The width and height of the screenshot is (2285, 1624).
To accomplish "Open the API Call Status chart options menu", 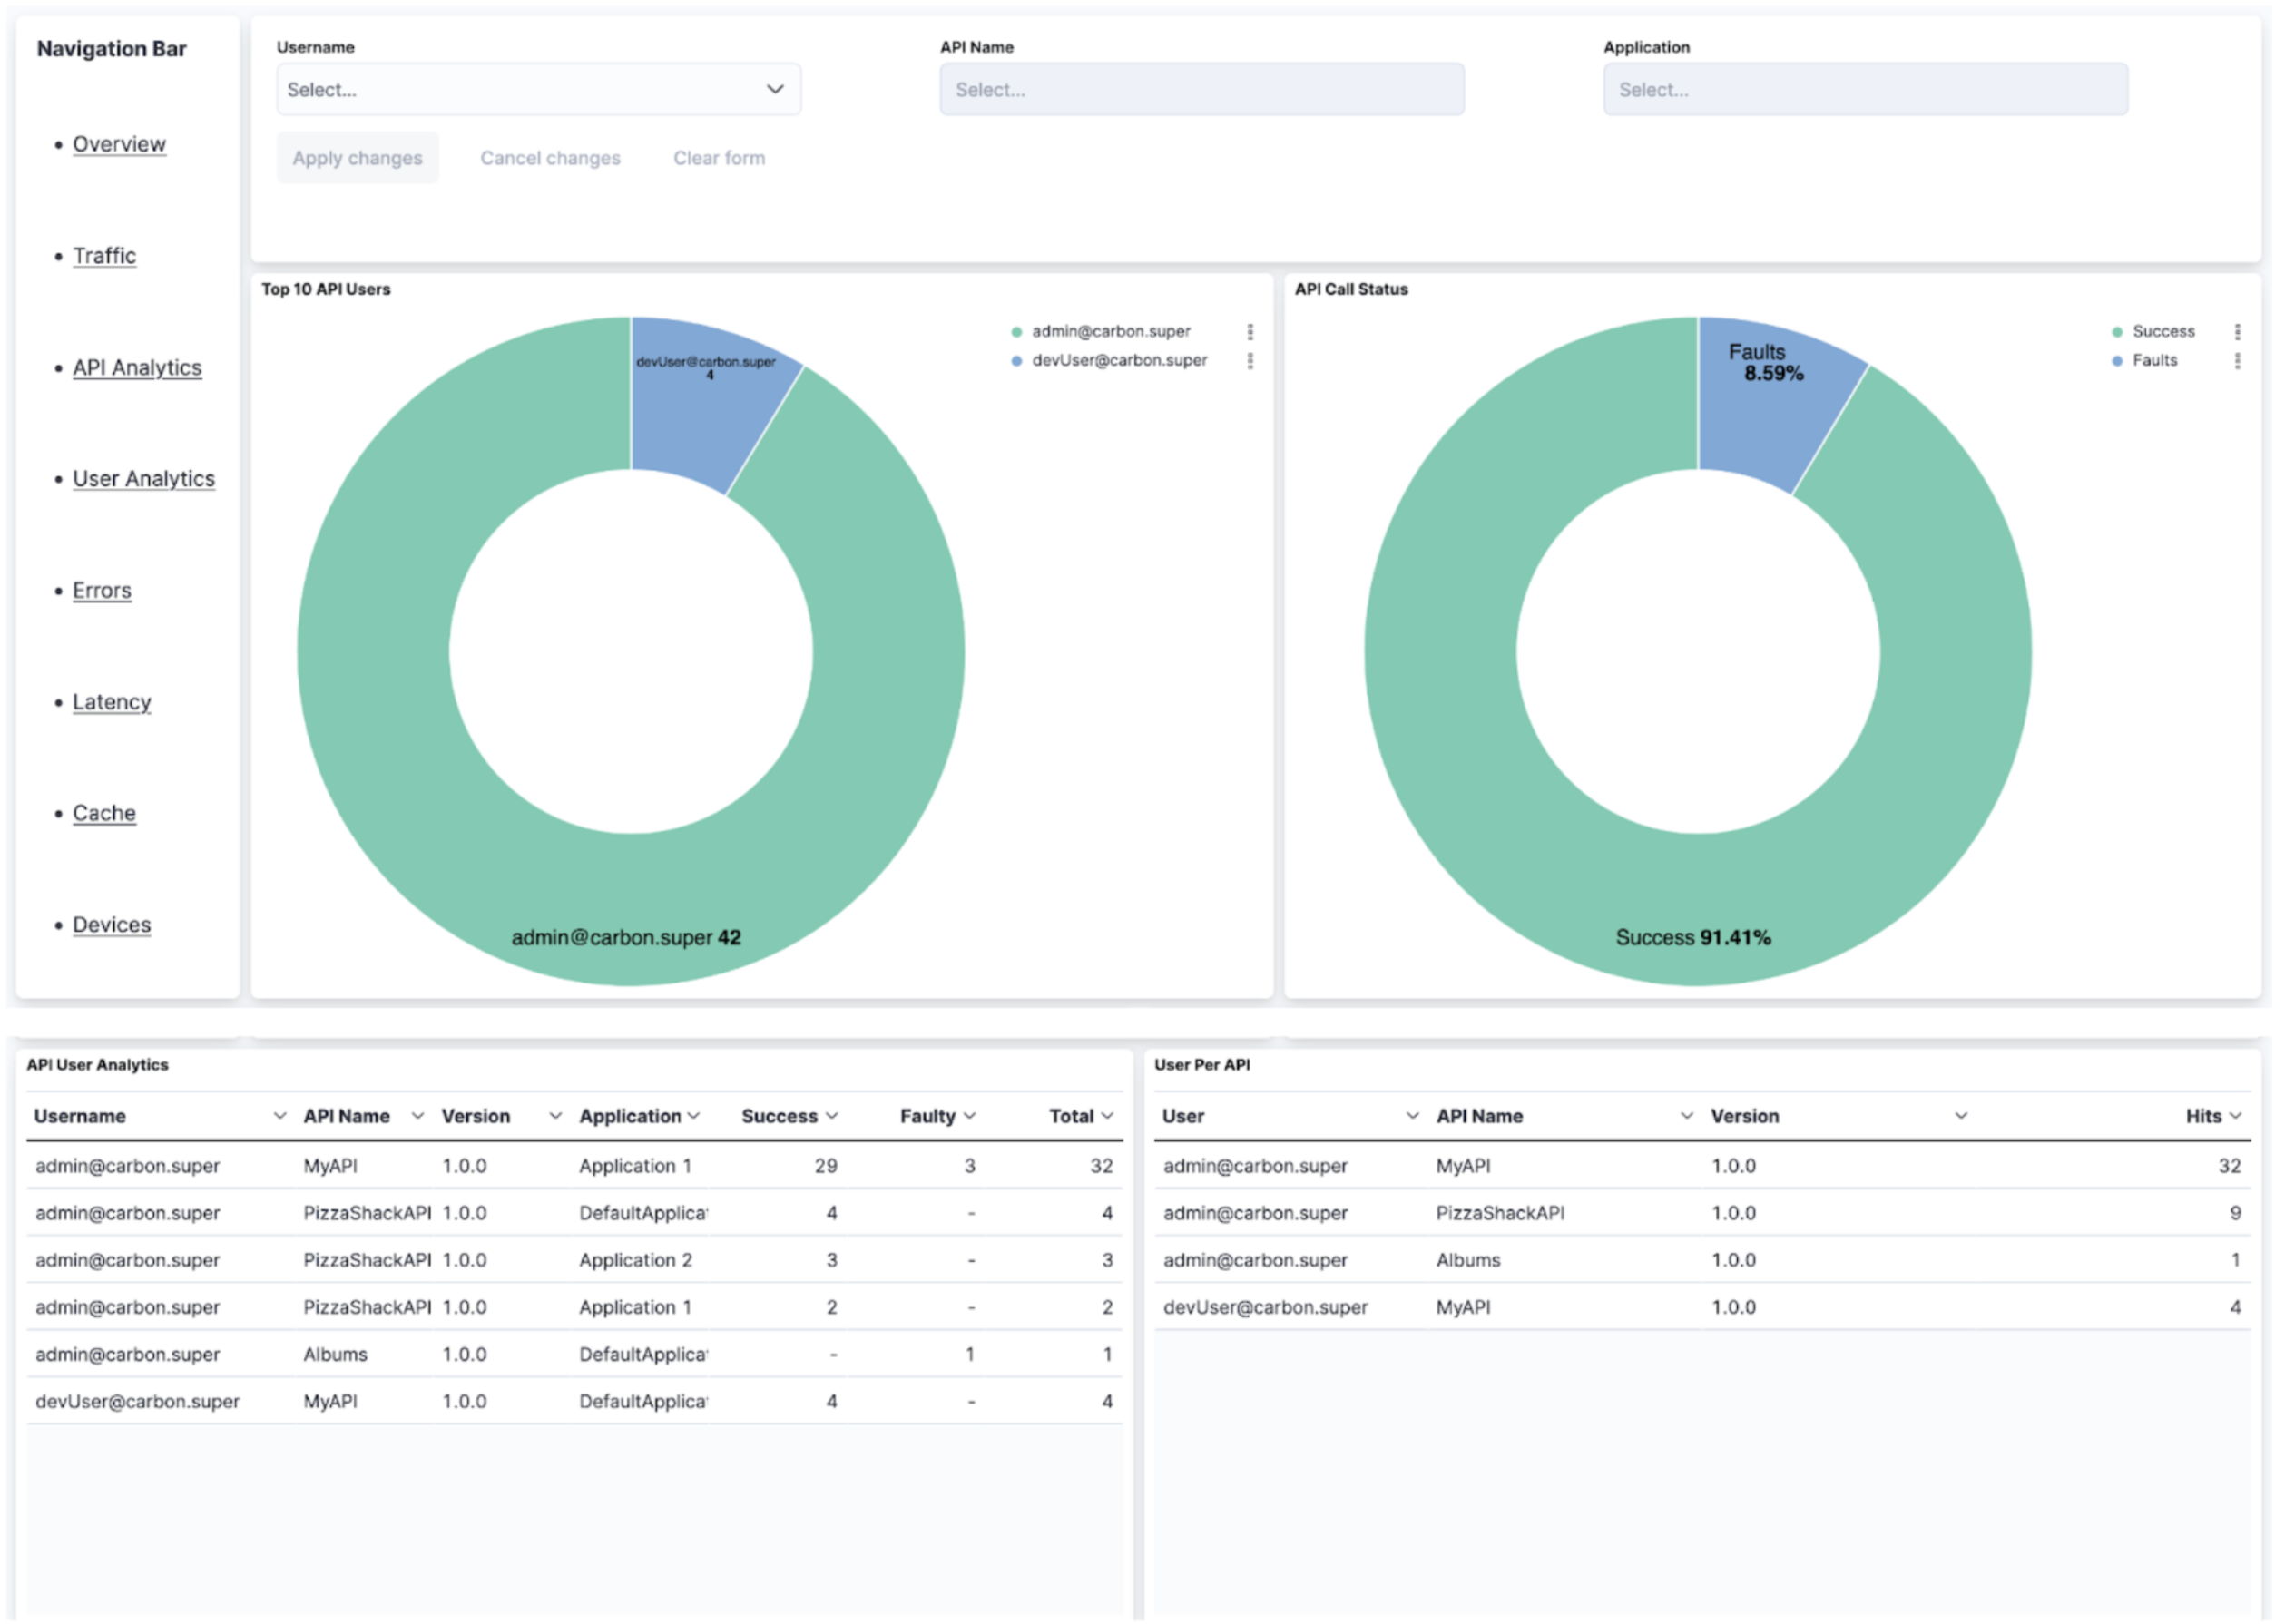I will tap(2240, 332).
